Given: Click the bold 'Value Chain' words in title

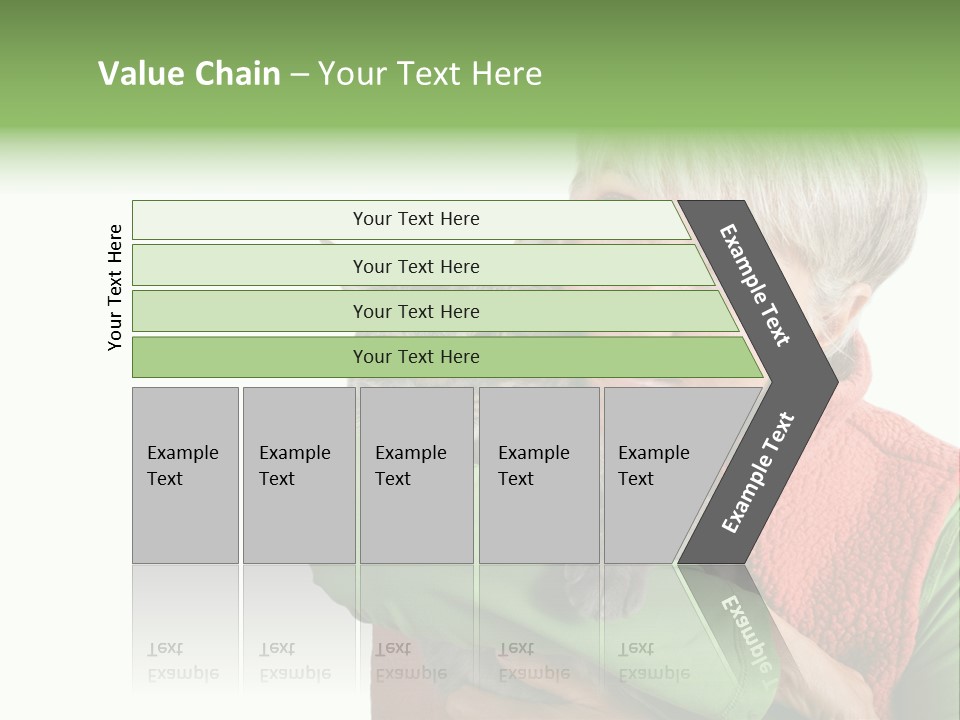Looking at the screenshot, I should click(189, 73).
